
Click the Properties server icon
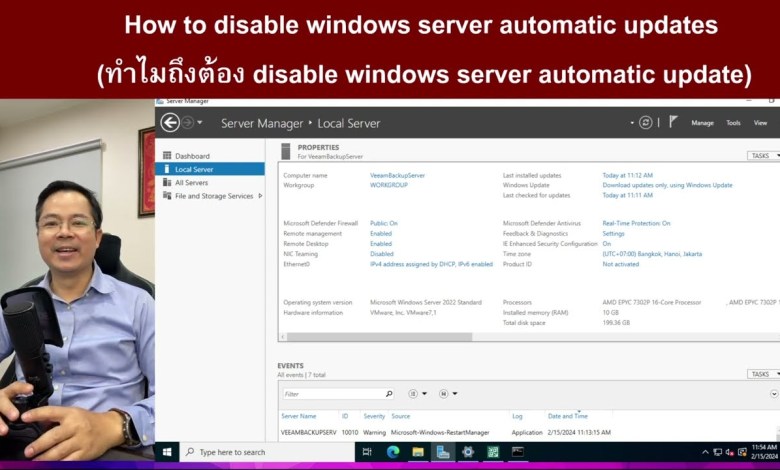point(286,151)
